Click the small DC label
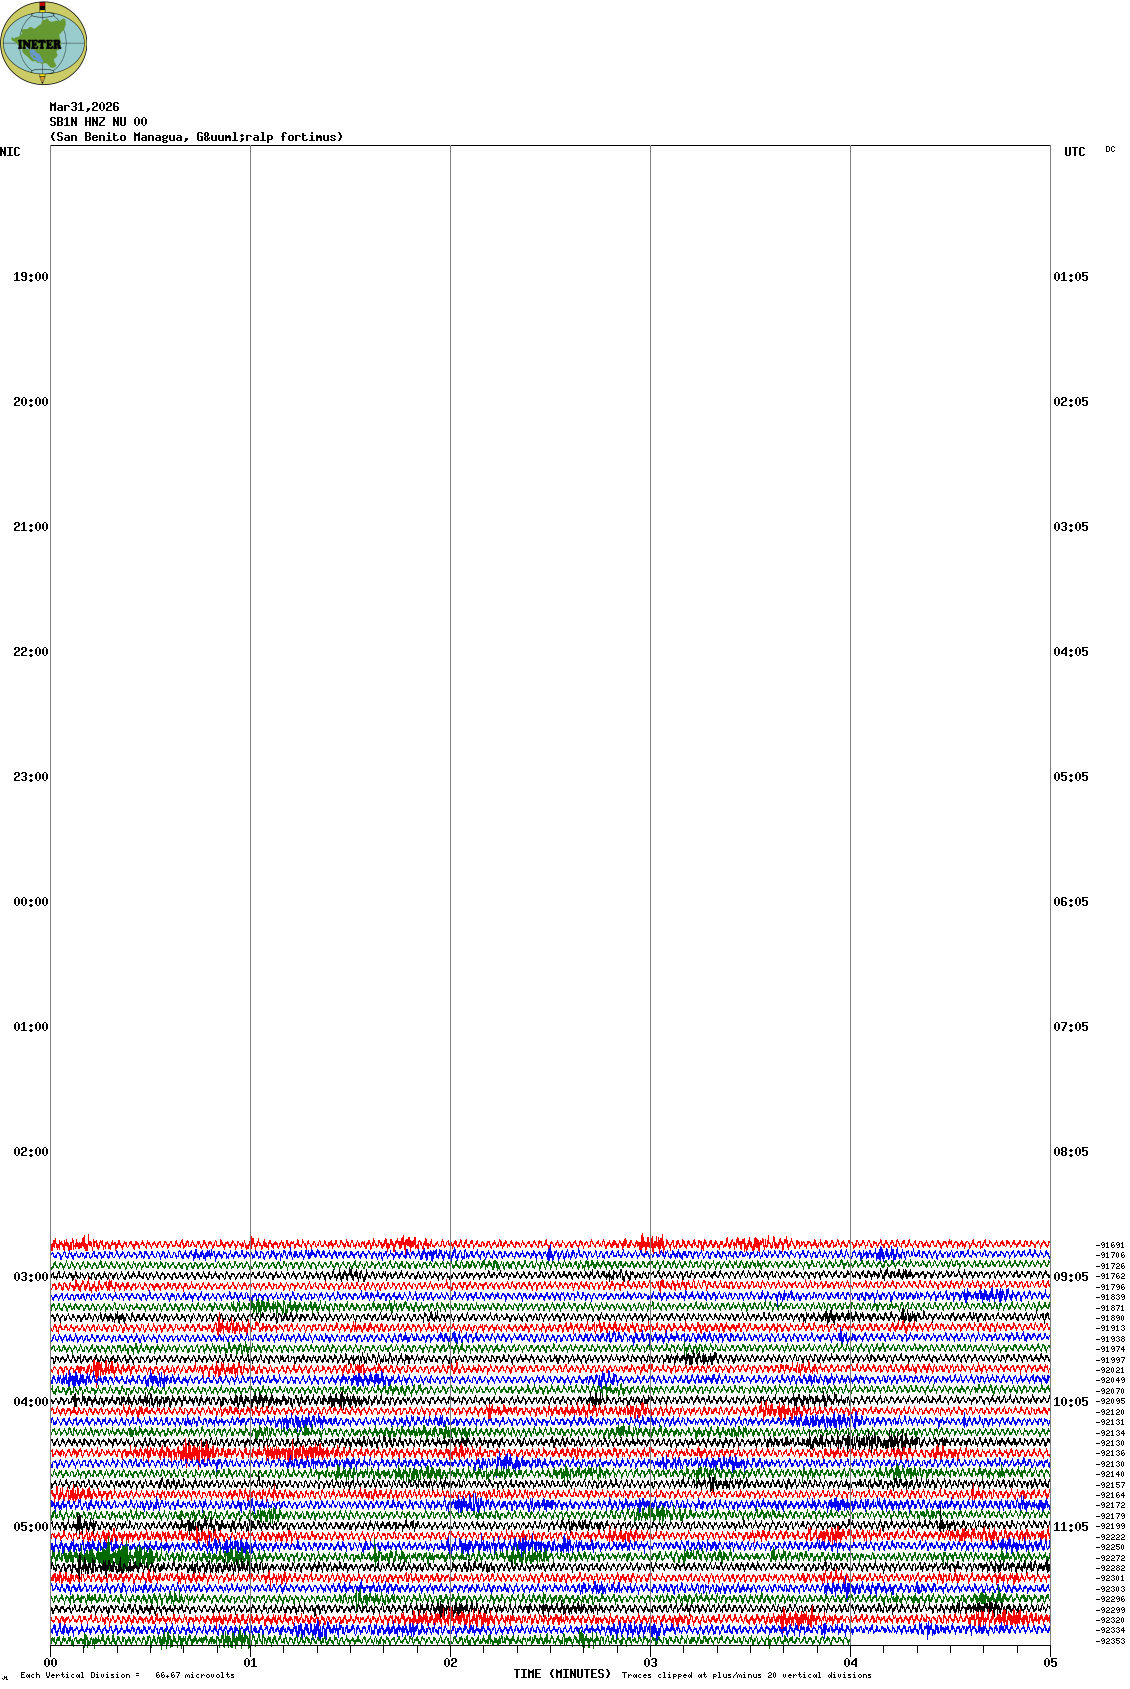The image size is (1130, 1689). point(1110,150)
